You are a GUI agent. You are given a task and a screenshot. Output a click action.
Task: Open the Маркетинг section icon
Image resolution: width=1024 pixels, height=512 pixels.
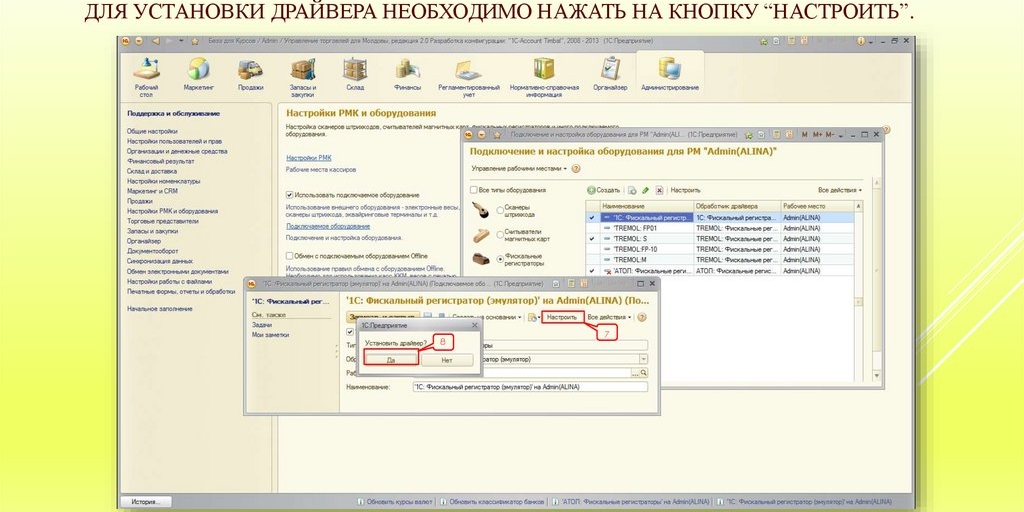click(198, 70)
